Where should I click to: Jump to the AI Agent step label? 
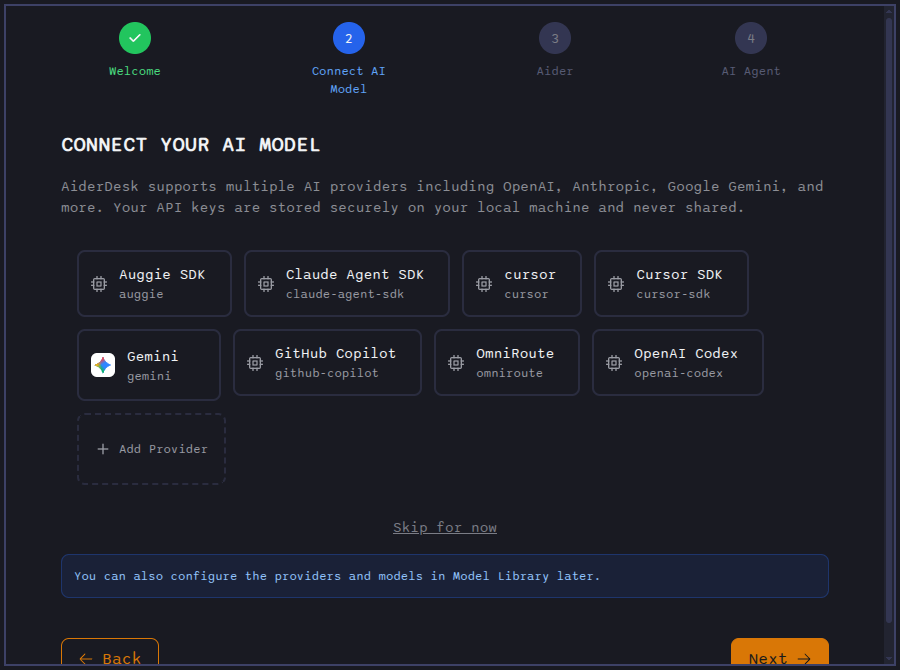click(751, 71)
